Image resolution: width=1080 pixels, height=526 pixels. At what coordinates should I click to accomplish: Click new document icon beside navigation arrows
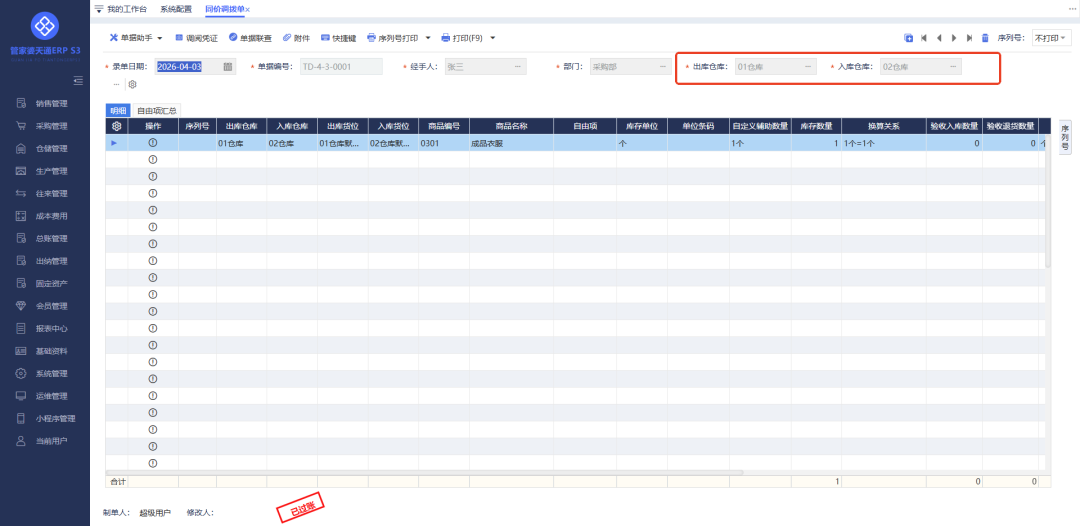click(x=908, y=38)
